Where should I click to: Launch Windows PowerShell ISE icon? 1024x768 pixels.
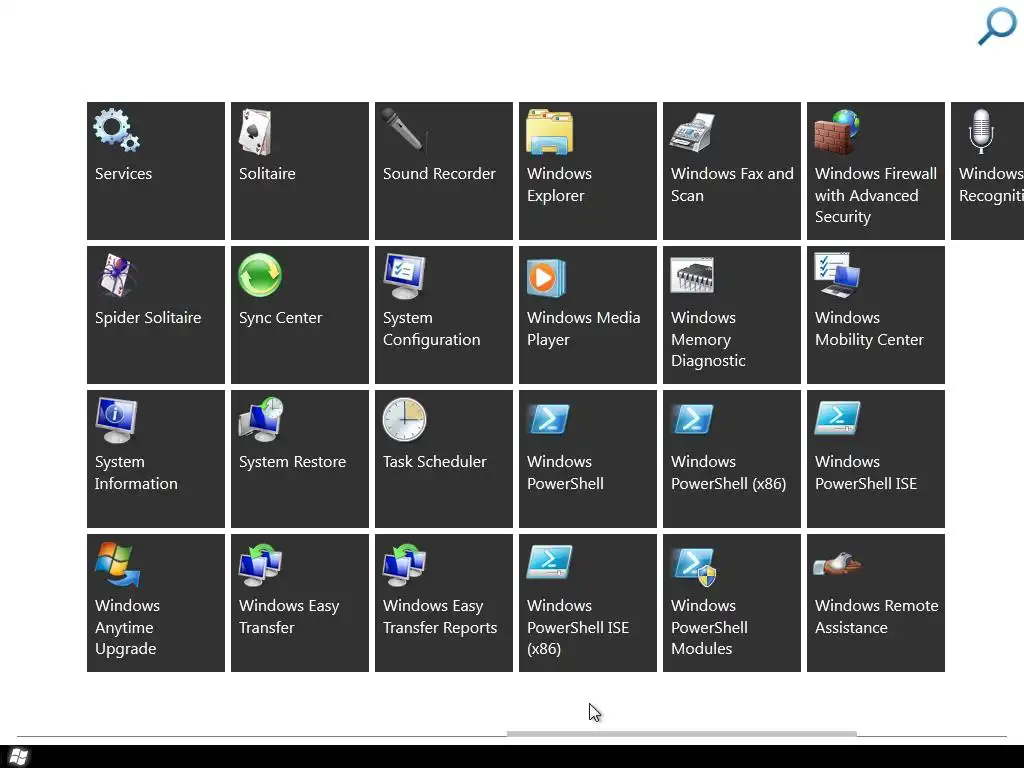point(837,419)
